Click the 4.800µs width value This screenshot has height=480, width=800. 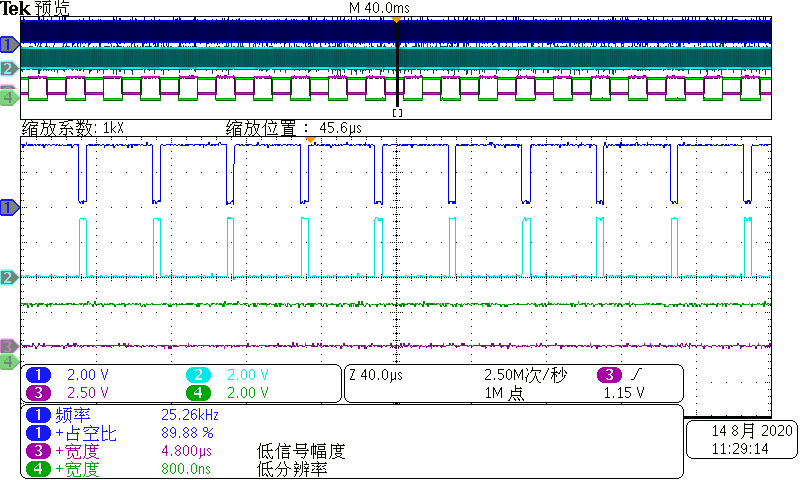pyautogui.click(x=186, y=451)
